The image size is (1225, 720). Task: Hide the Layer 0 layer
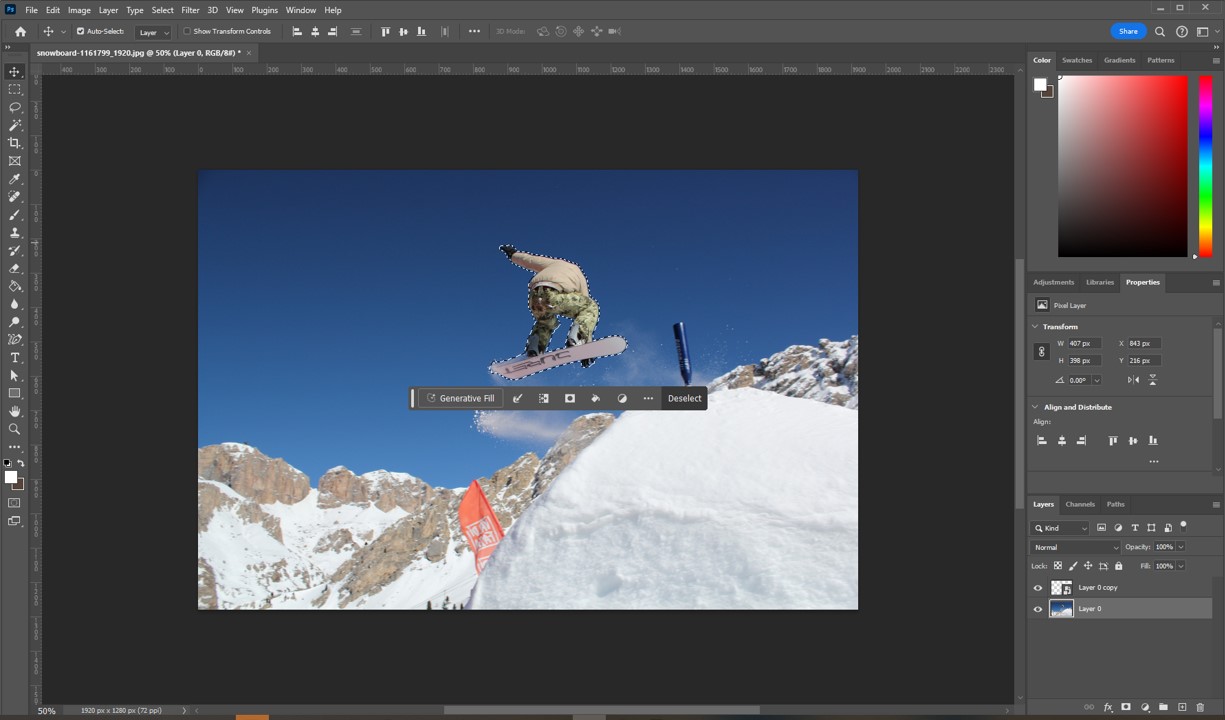point(1038,609)
